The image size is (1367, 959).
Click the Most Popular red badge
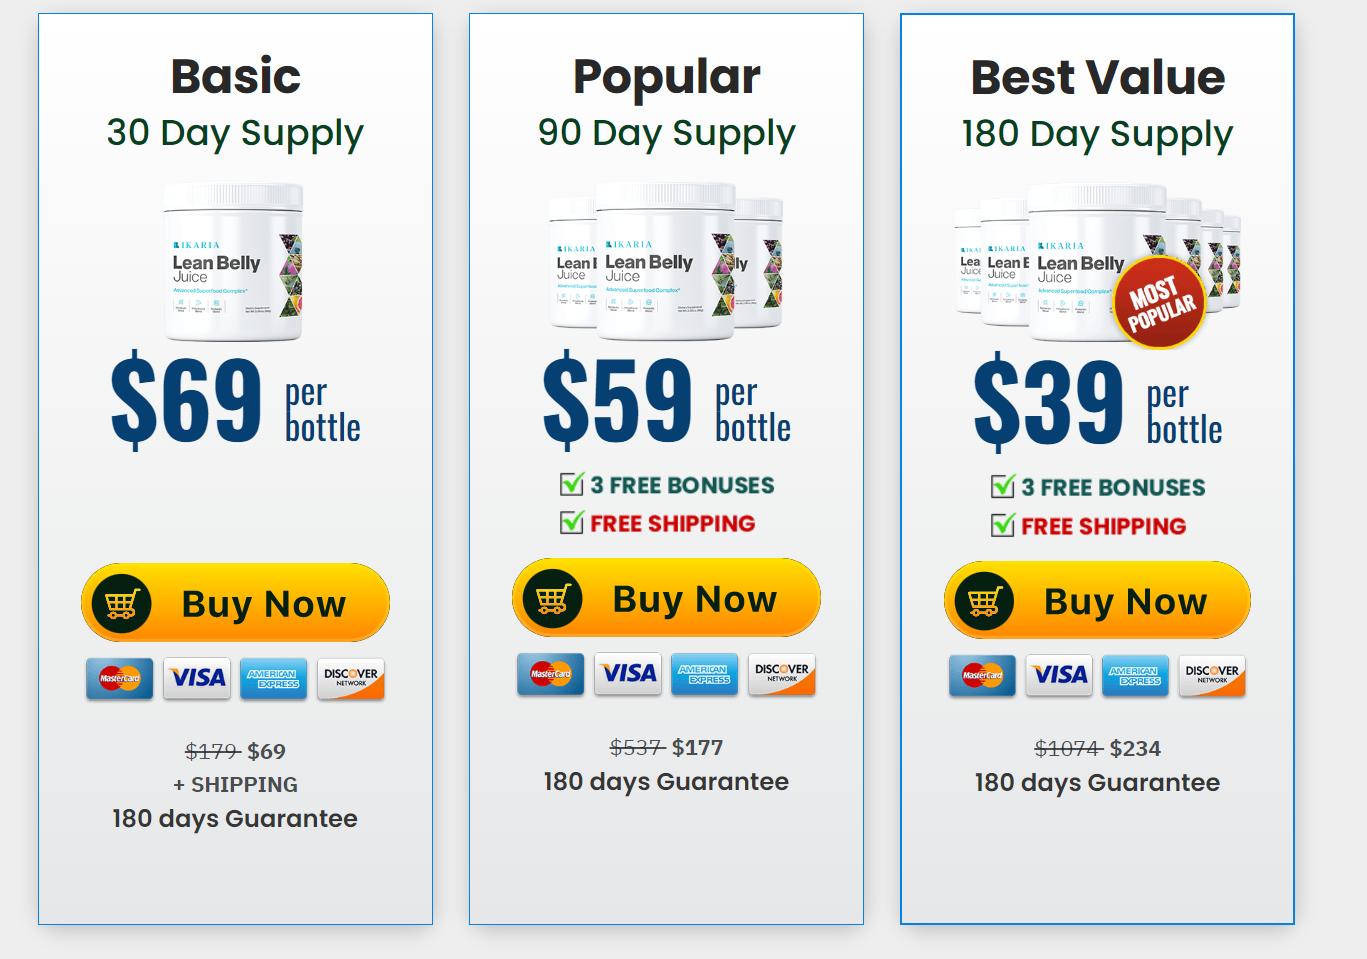[x=1160, y=304]
